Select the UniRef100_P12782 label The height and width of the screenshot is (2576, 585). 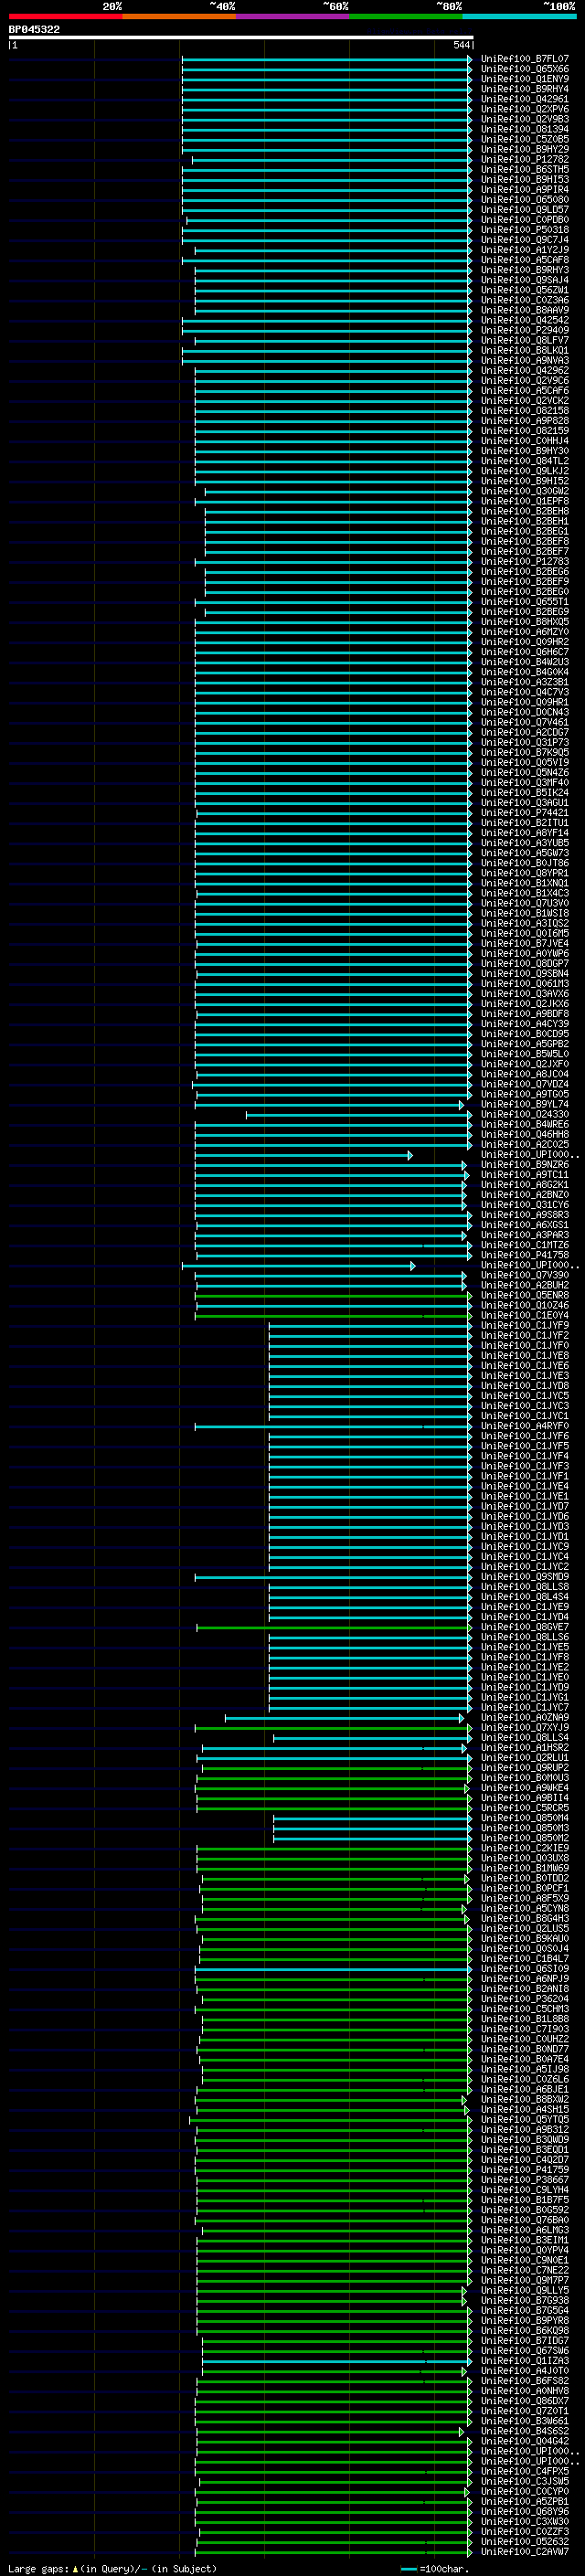[525, 159]
